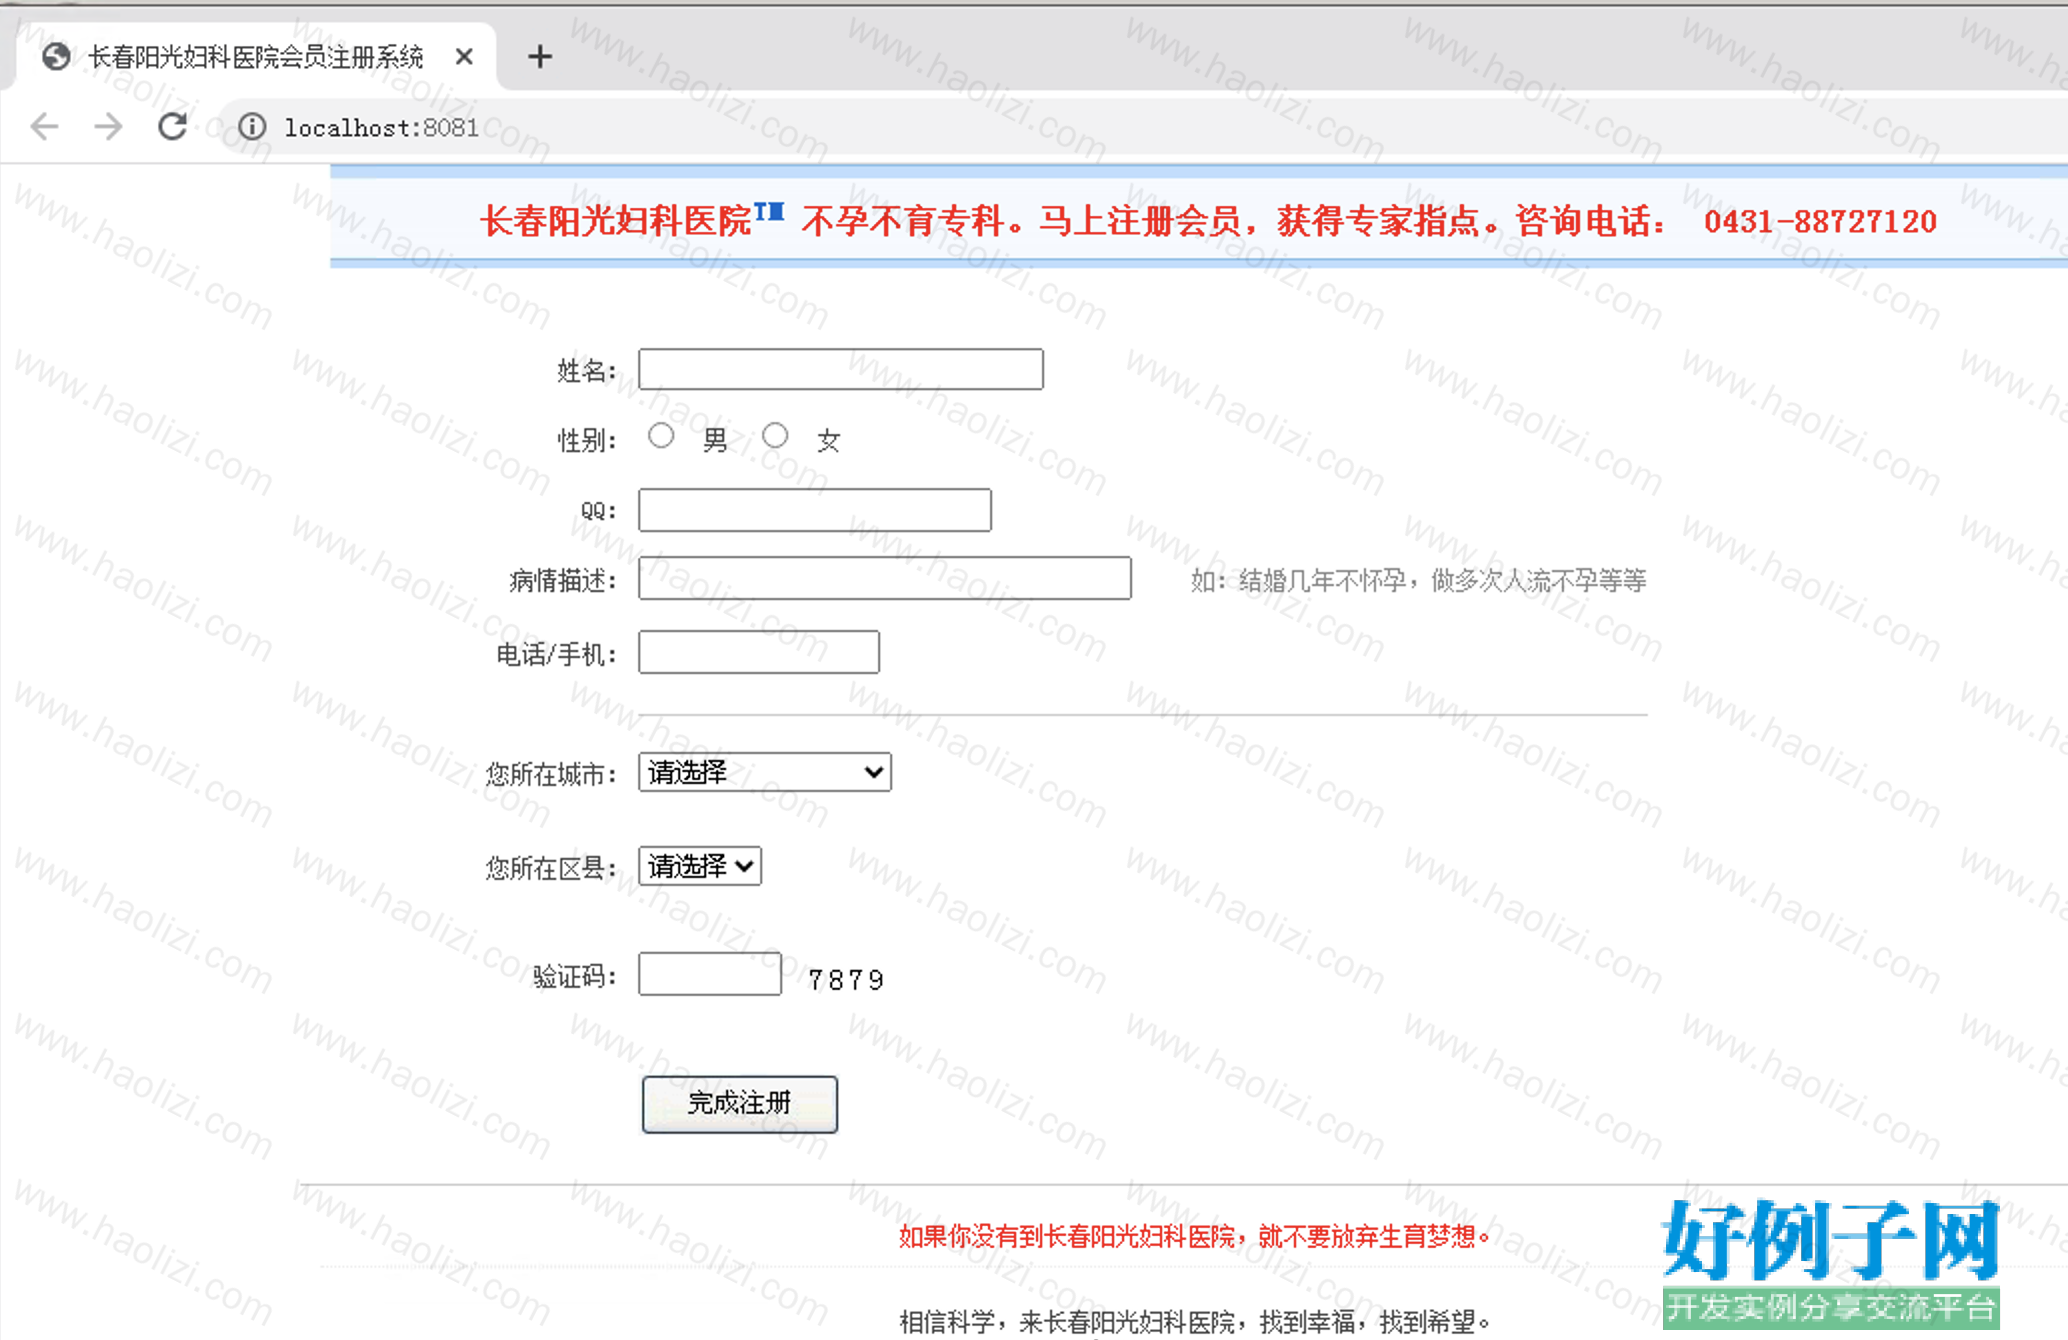This screenshot has height=1340, width=2068.
Task: Open the 您所在城市 dropdown
Action: coord(765,772)
